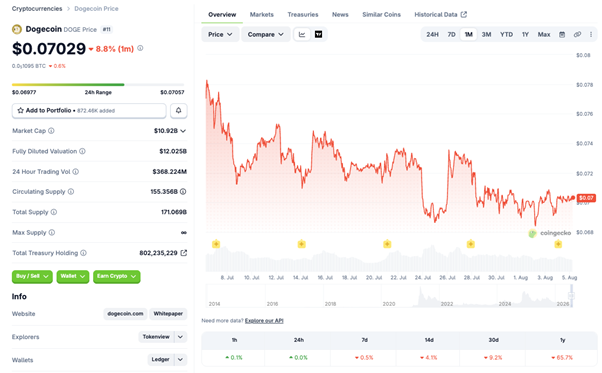Open the Explore our API link
This screenshot has height=373, width=602.
point(264,321)
